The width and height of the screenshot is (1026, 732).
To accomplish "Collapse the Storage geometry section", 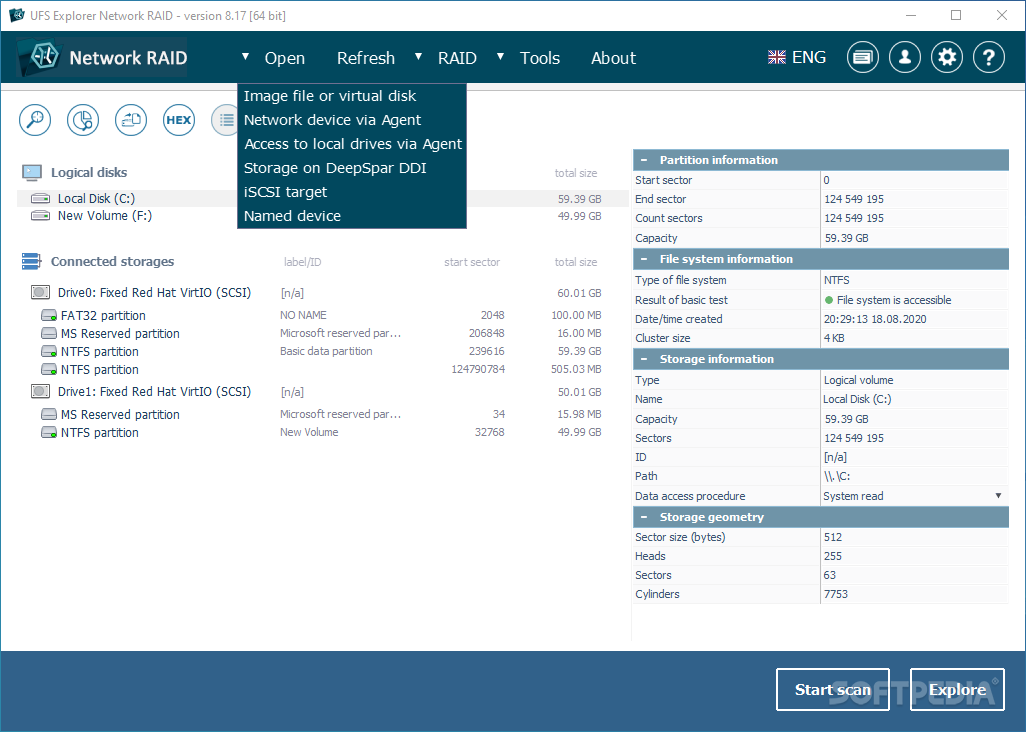I will pyautogui.click(x=644, y=517).
